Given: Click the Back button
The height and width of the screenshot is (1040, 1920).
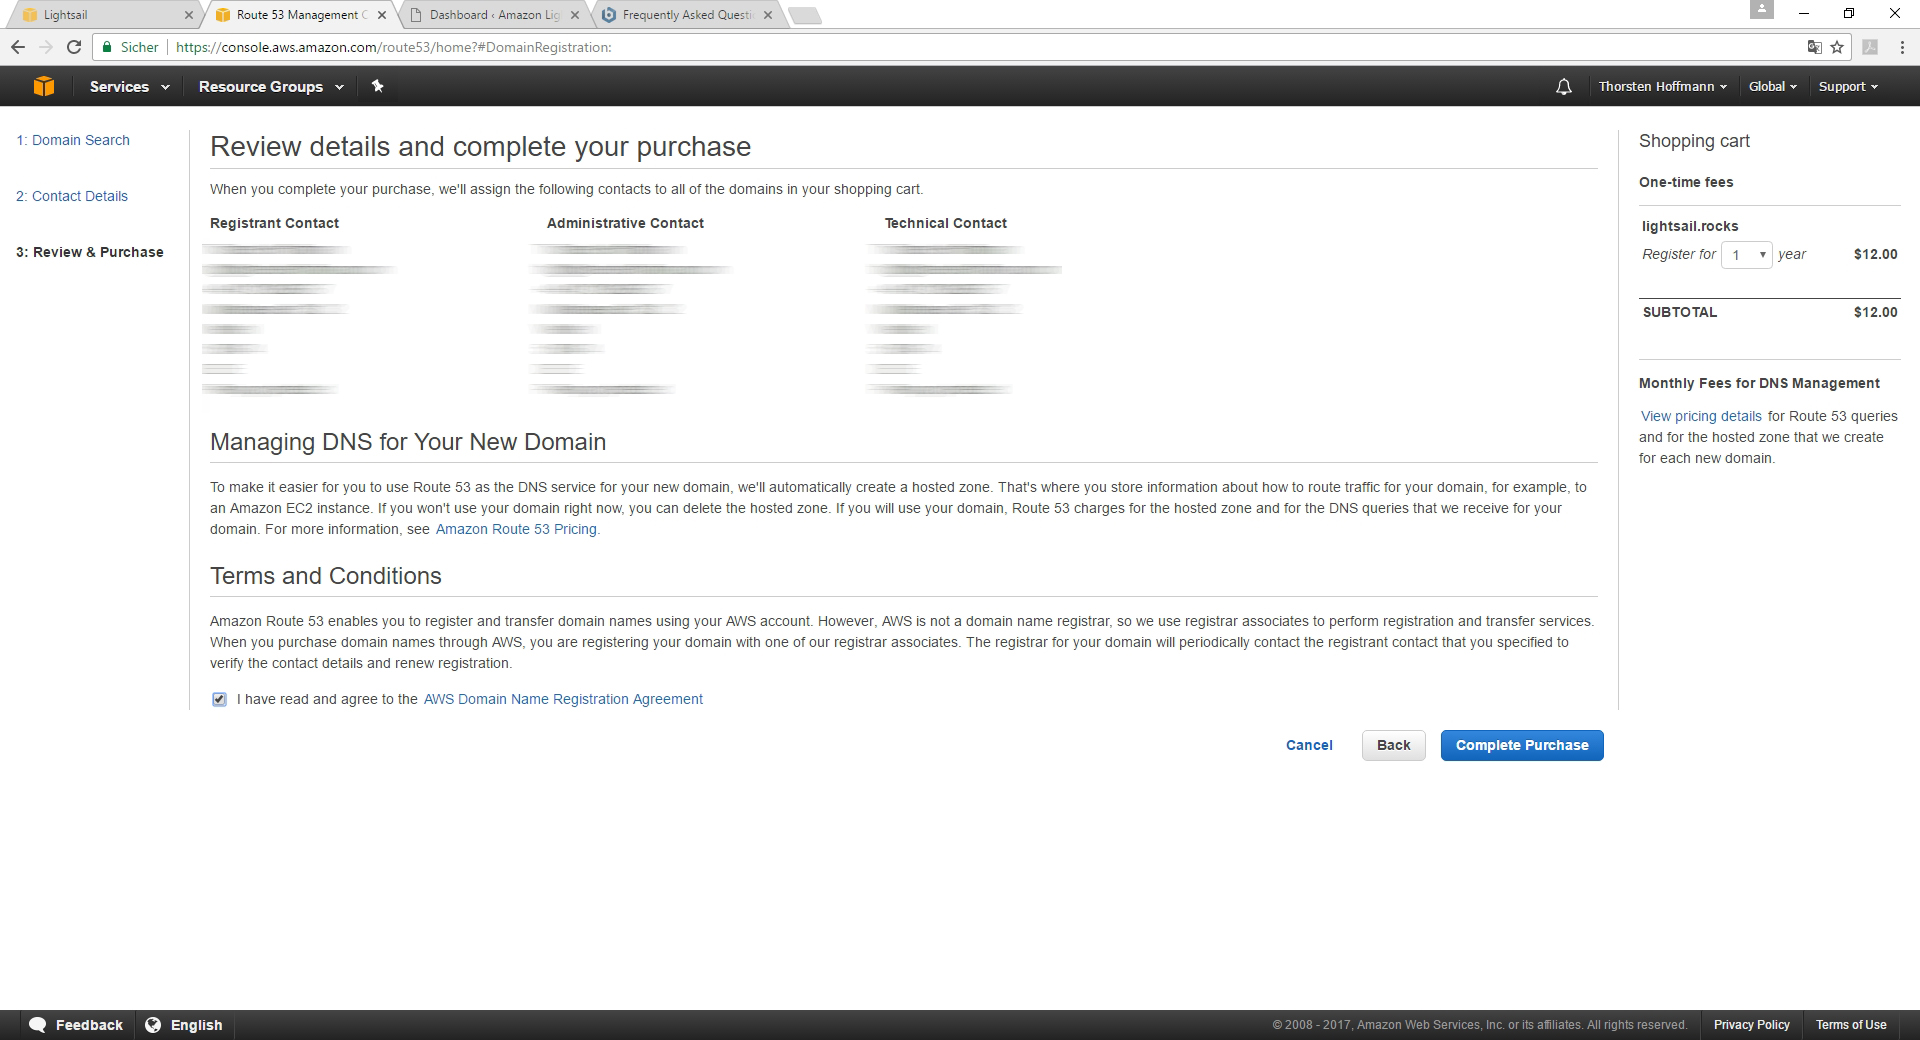Looking at the screenshot, I should tap(1393, 745).
